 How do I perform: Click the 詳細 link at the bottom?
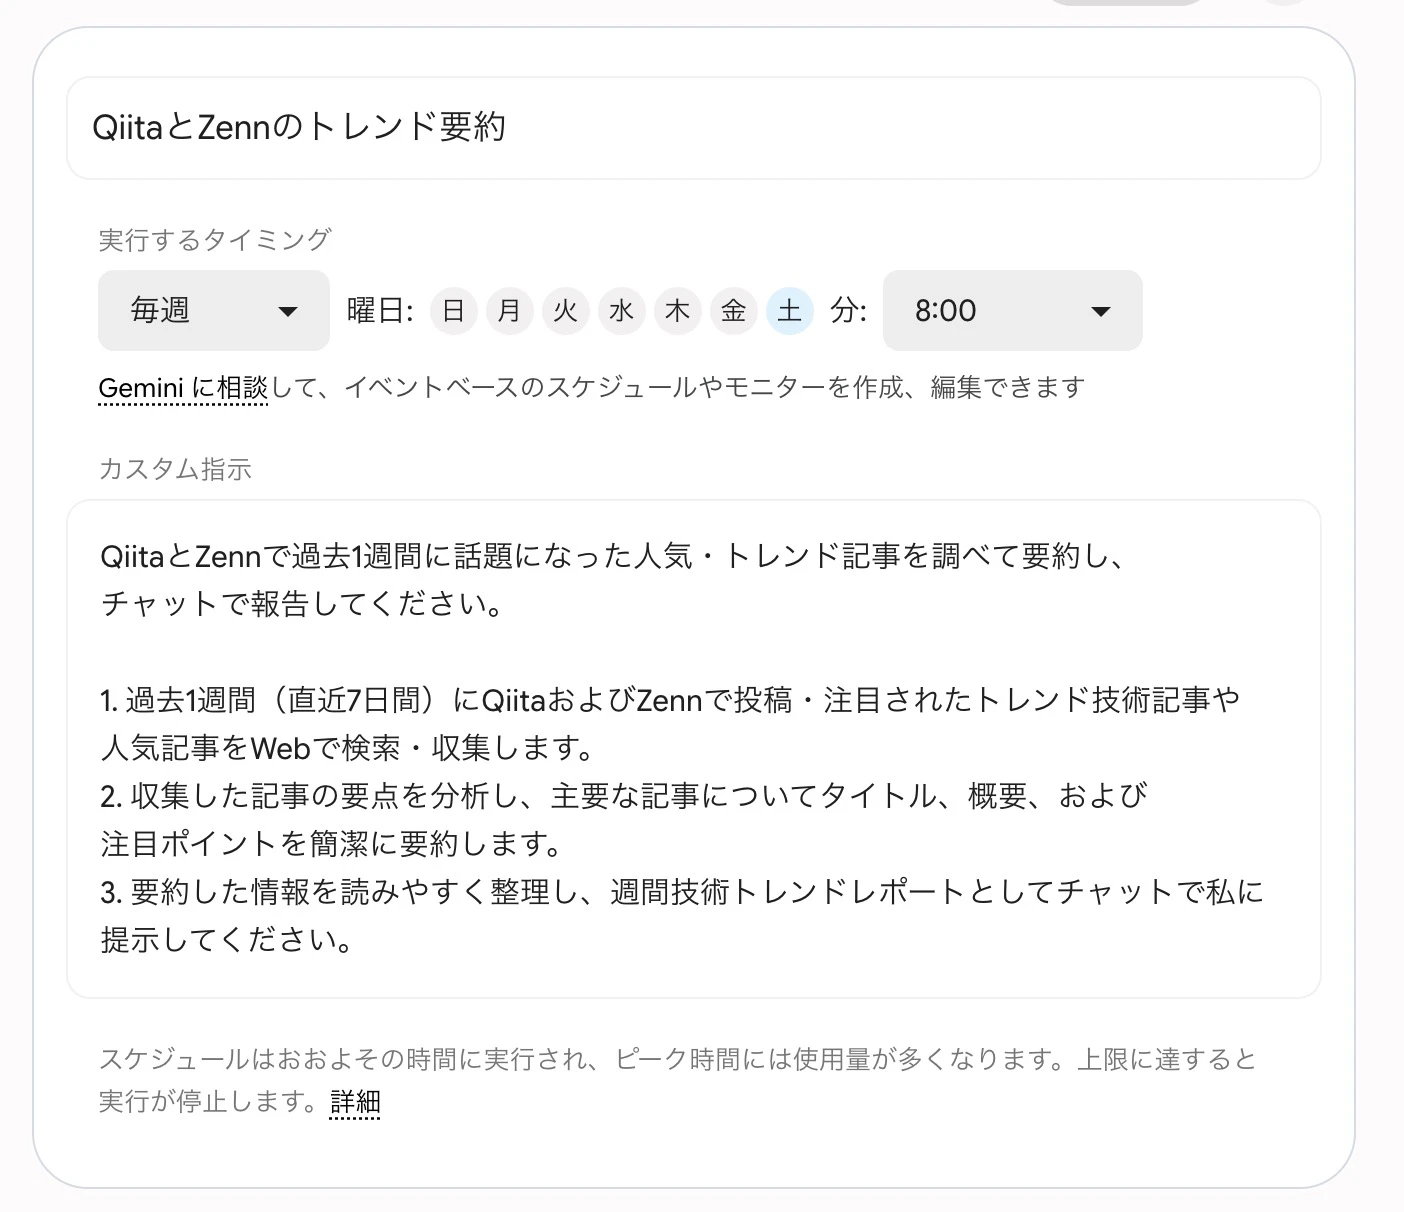pyautogui.click(x=355, y=1102)
